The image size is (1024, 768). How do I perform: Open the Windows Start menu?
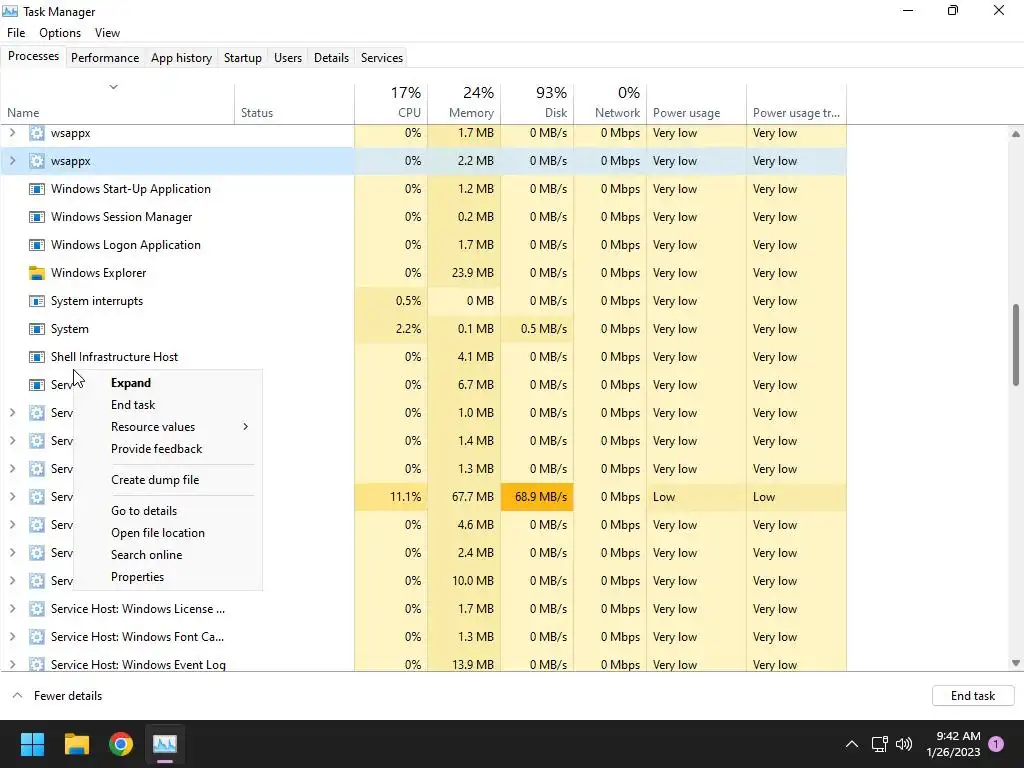tap(32, 744)
